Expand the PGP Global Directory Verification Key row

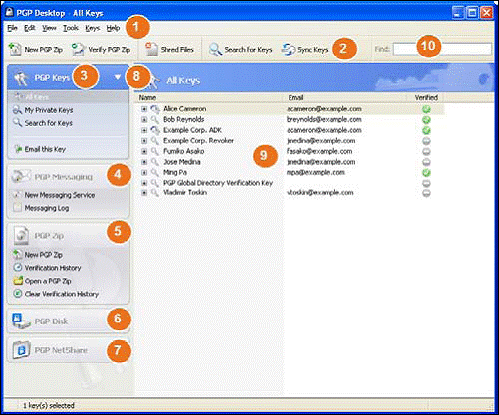[144, 183]
